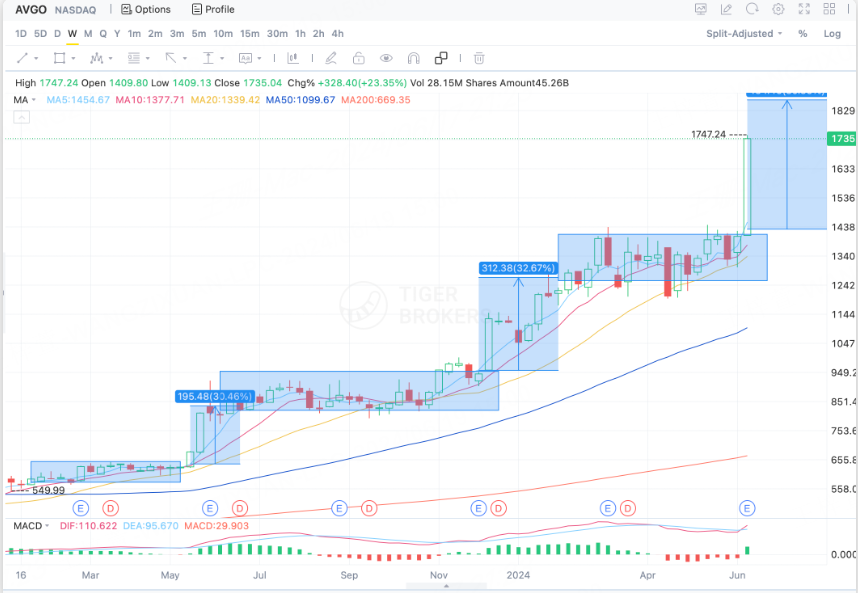Expand the arrow tool dropdown caret
The image size is (858, 593).
coord(185,59)
